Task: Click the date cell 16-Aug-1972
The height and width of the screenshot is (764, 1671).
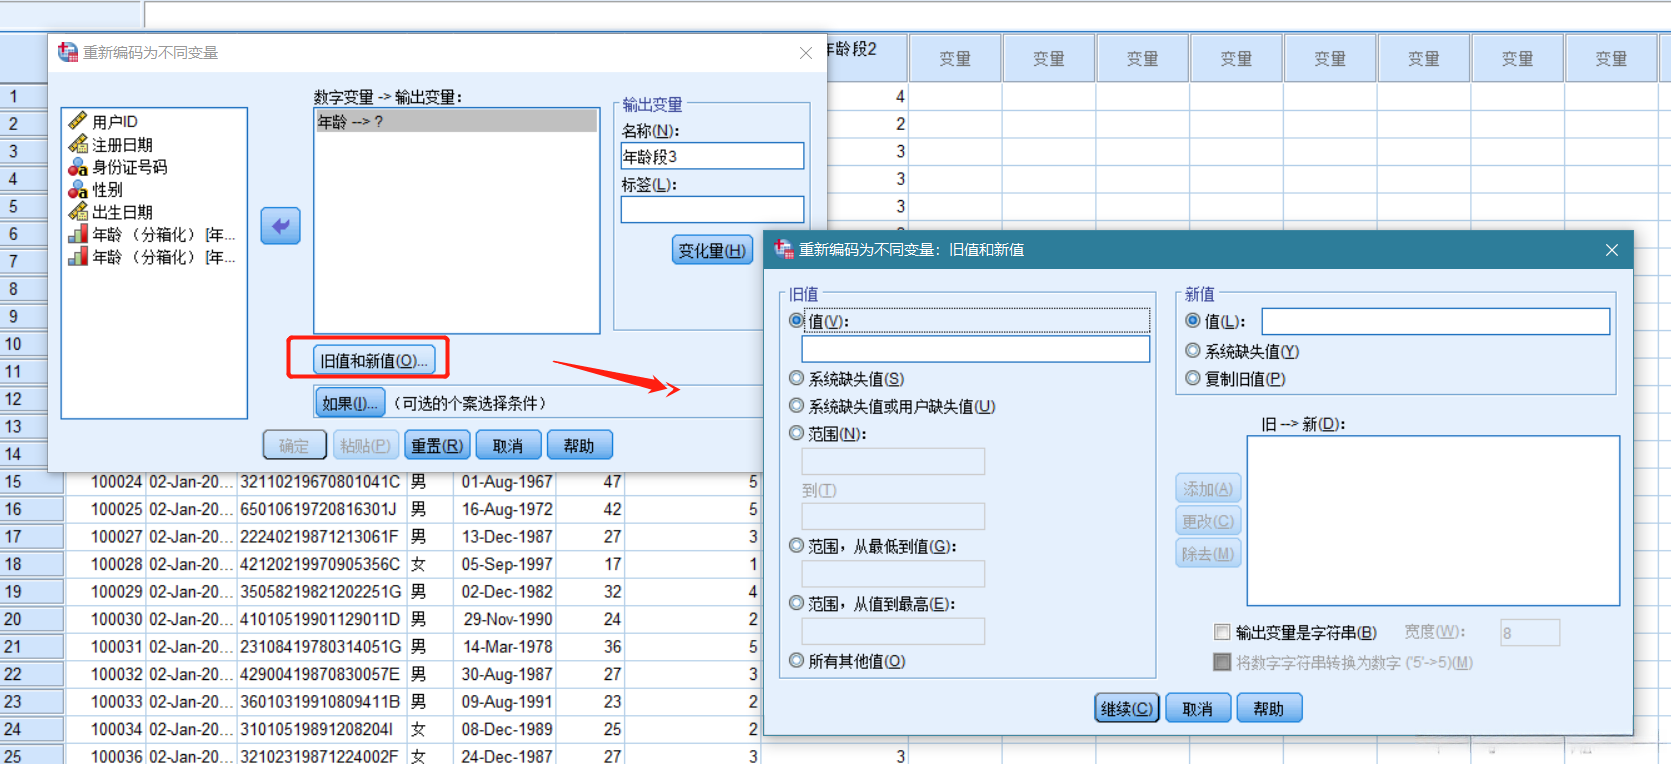Action: pyautogui.click(x=507, y=509)
